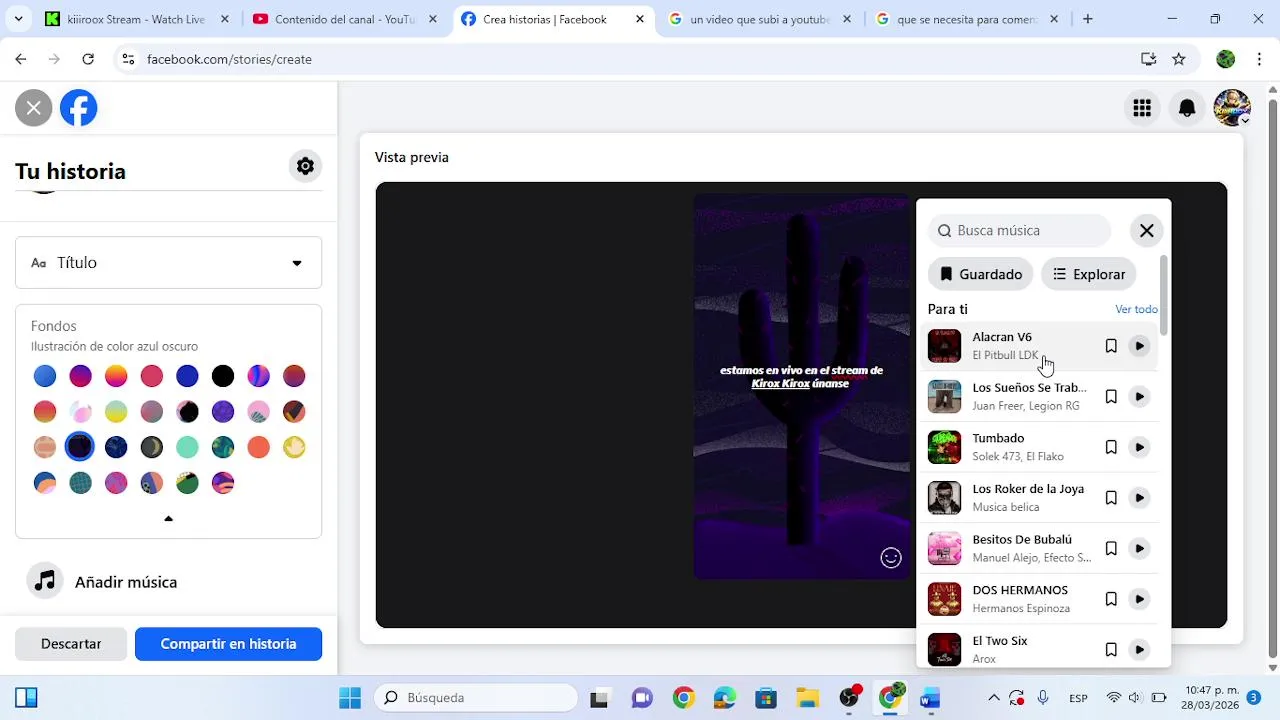Show hidden system tray icons chevron

point(993,698)
